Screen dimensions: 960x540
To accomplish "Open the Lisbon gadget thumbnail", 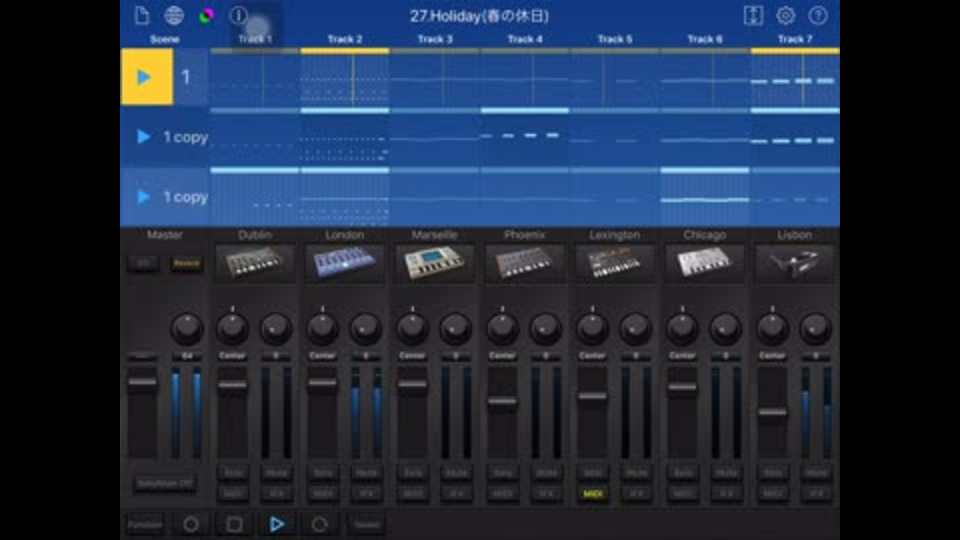I will click(795, 263).
